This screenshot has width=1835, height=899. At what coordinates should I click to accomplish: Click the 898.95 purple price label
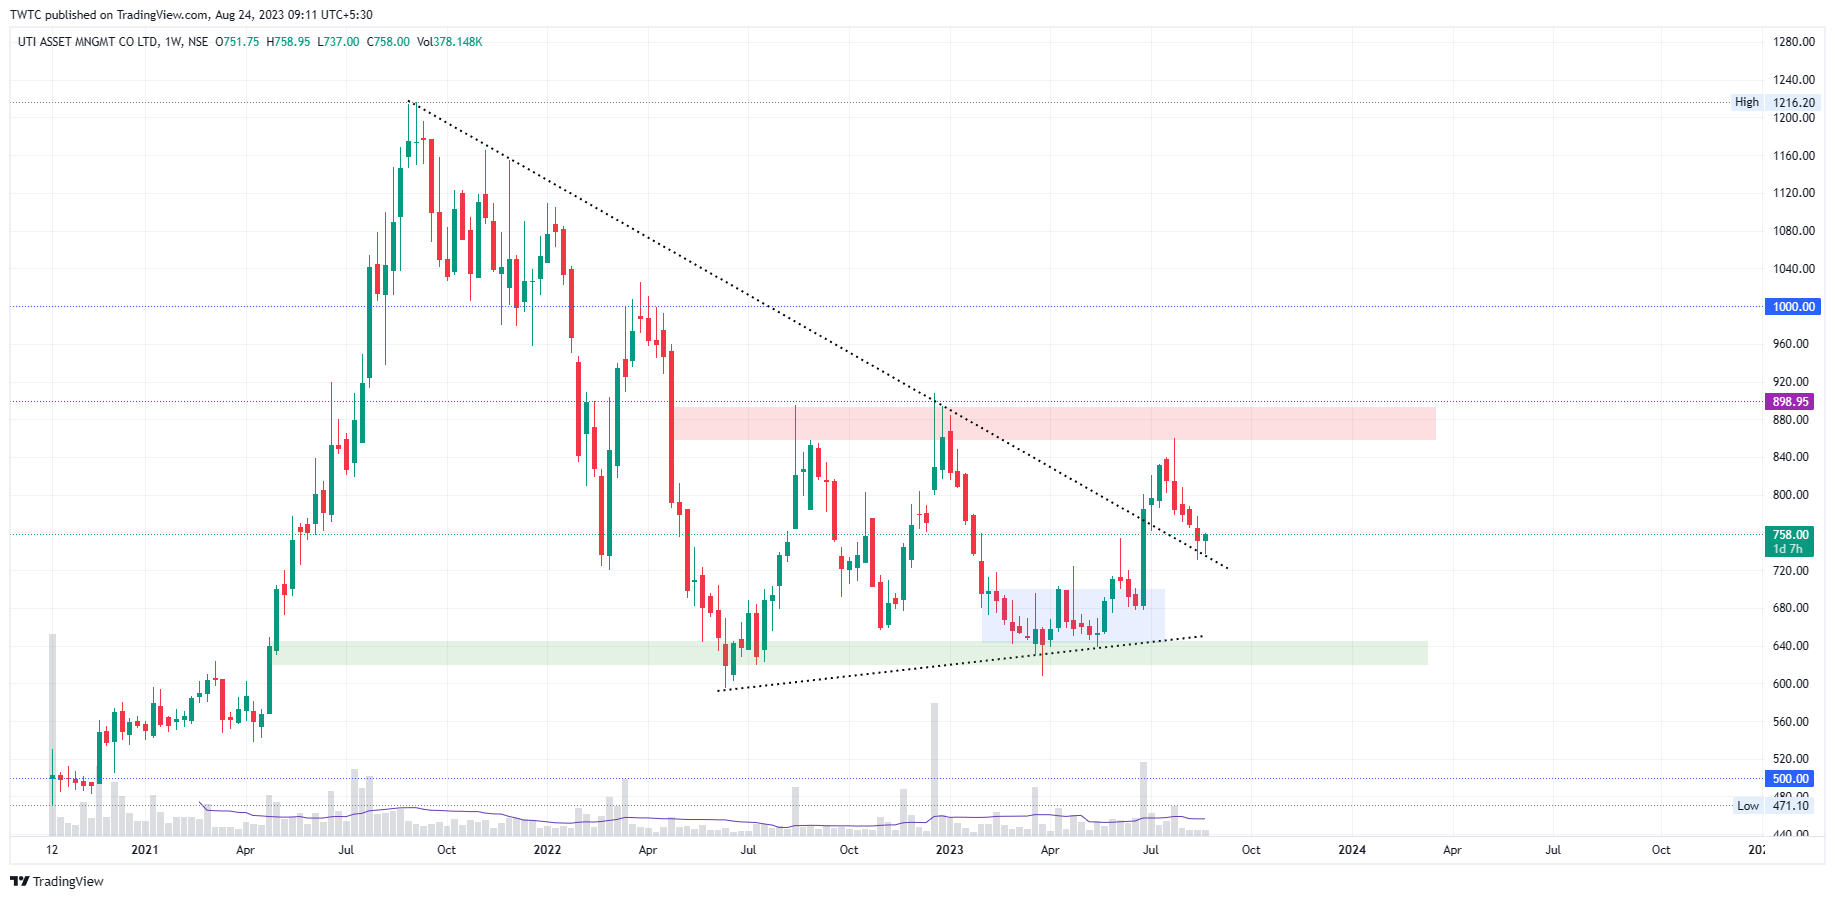tap(1790, 402)
